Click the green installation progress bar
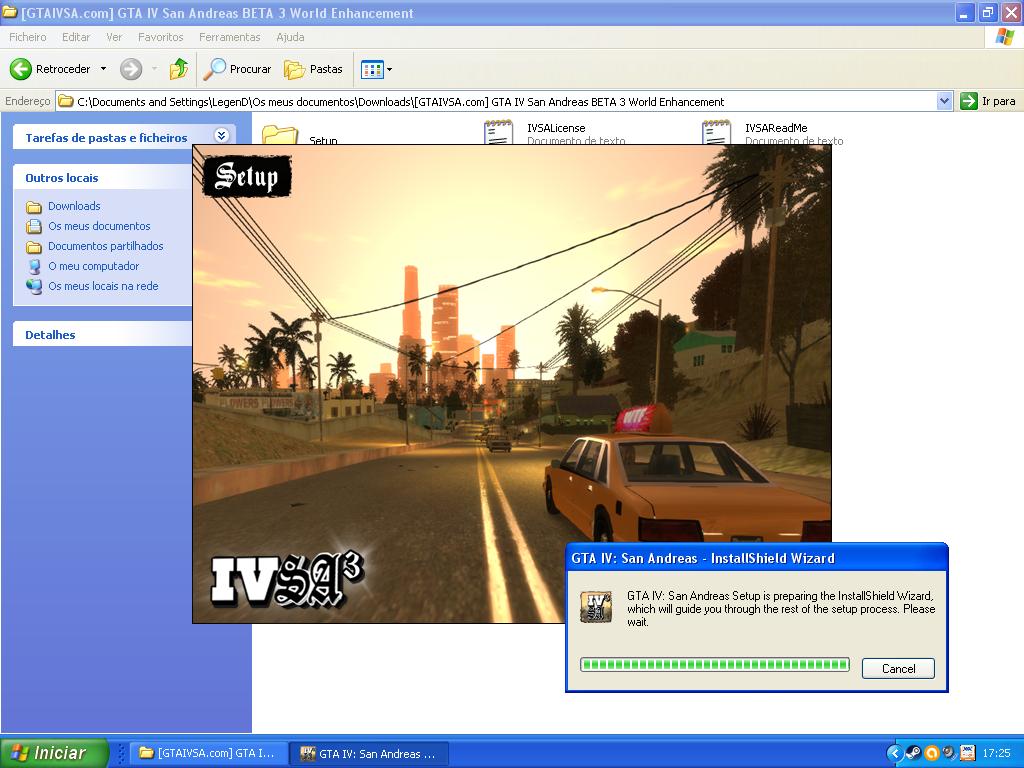The image size is (1024, 768). [714, 665]
